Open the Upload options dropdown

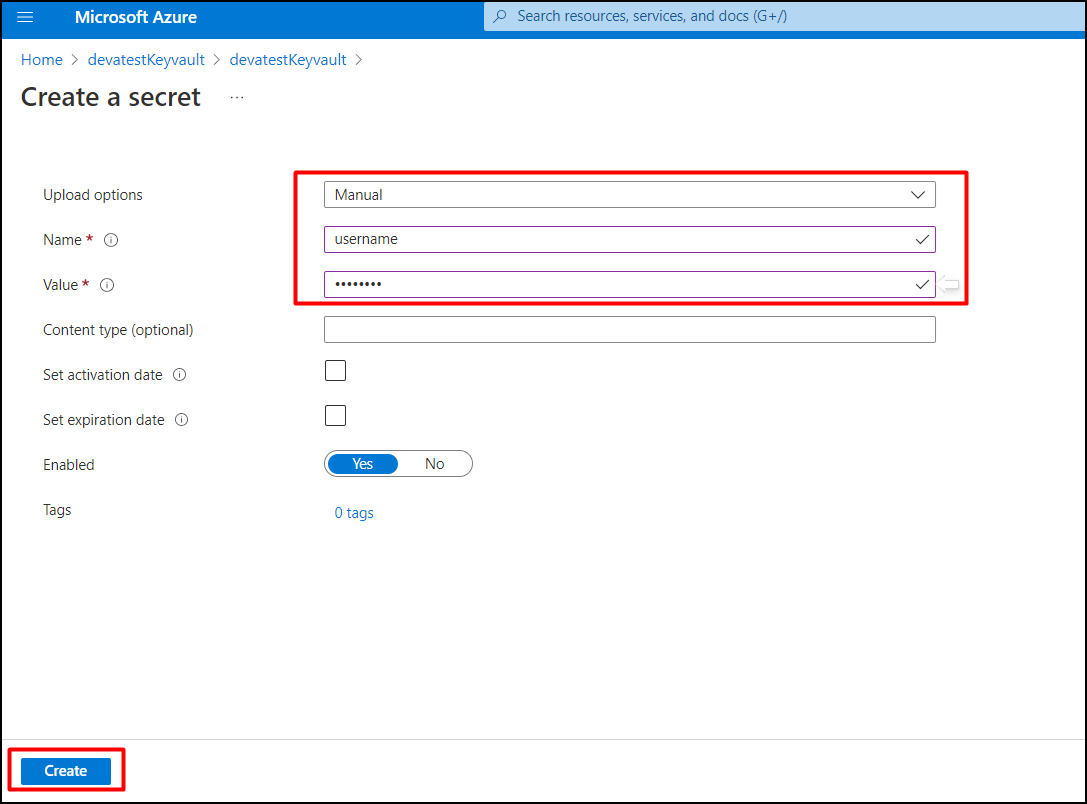(629, 195)
